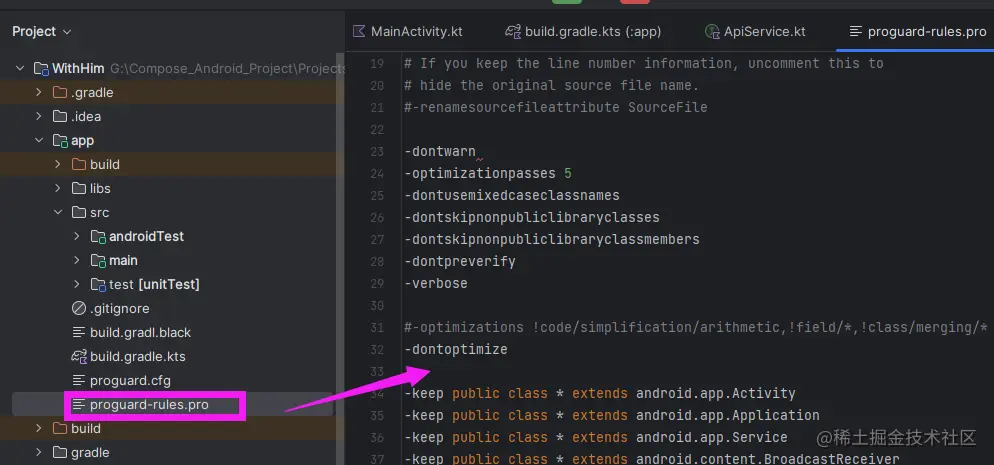Click the app module folder icon
The height and width of the screenshot is (465, 994).
(x=59, y=141)
